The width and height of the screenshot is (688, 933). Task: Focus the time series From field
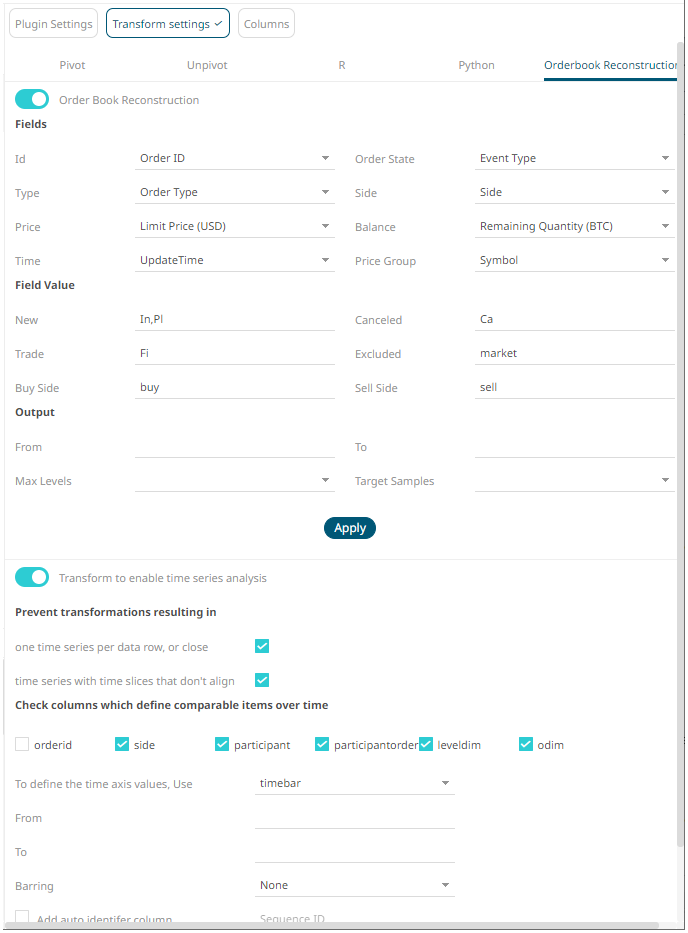[355, 818]
